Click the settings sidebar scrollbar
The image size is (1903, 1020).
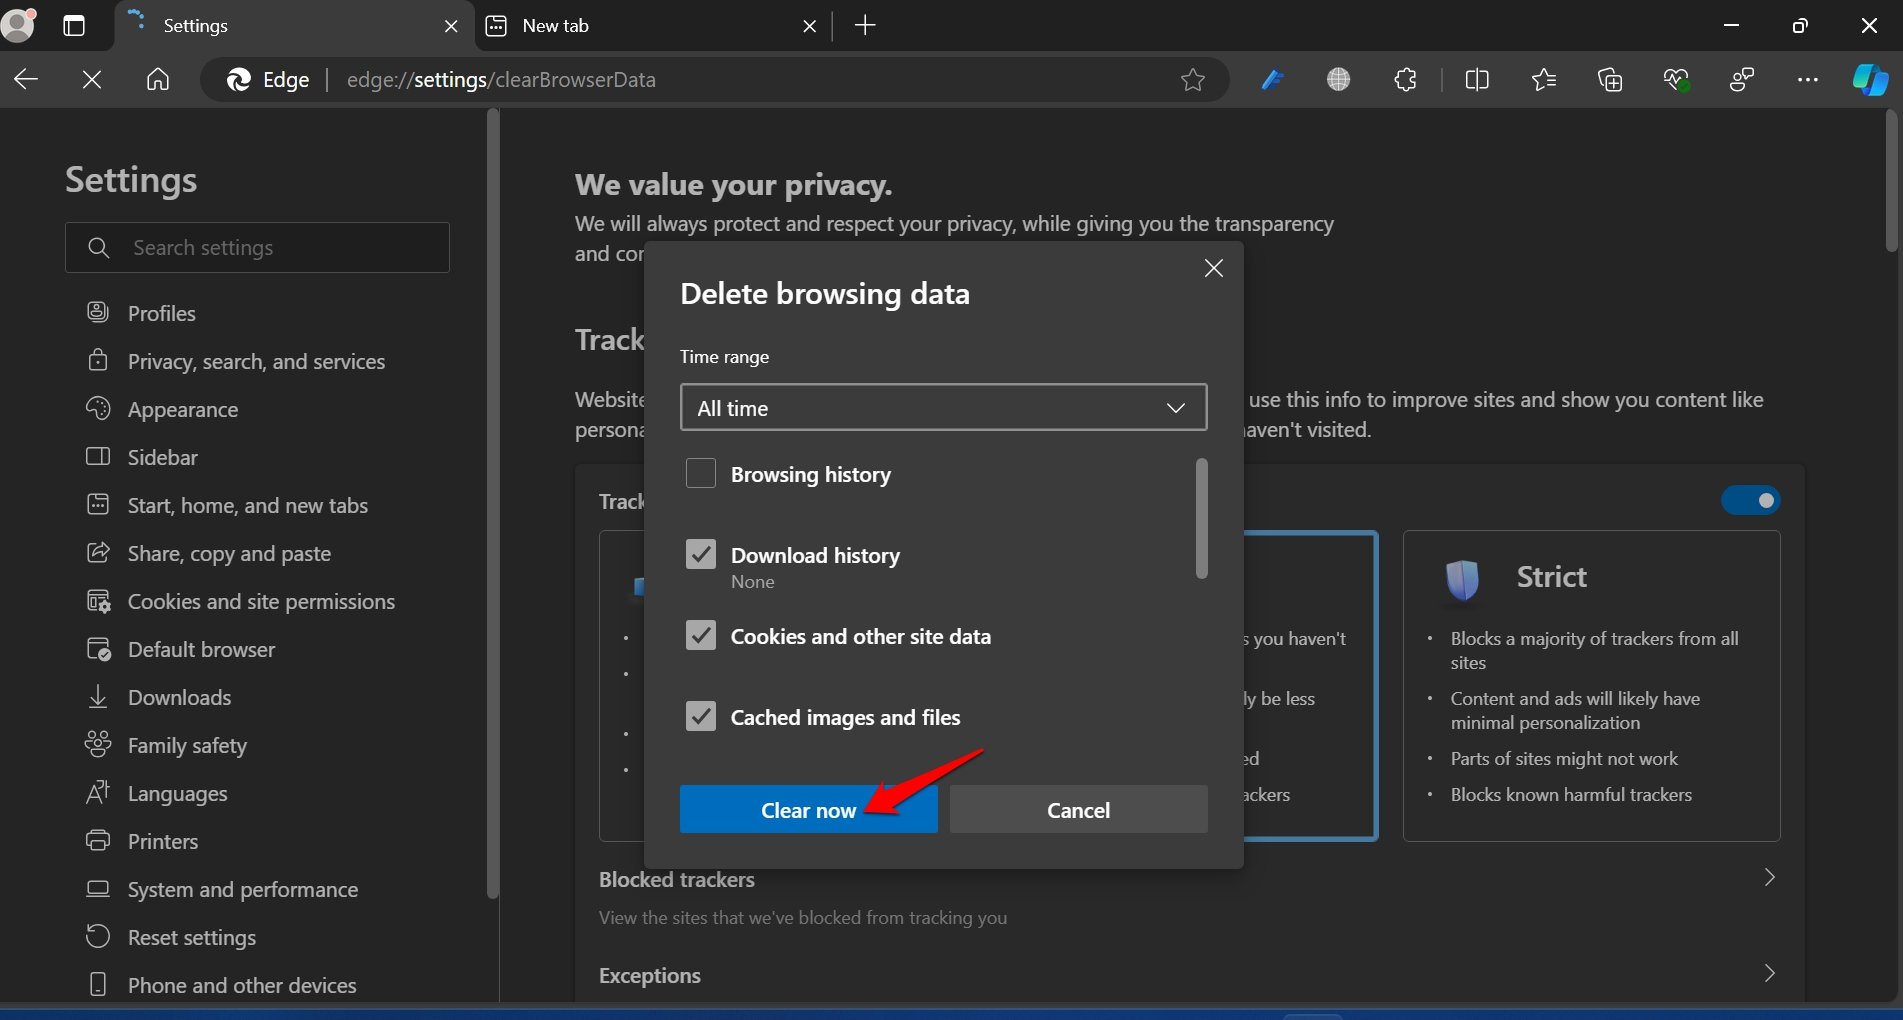(492, 503)
